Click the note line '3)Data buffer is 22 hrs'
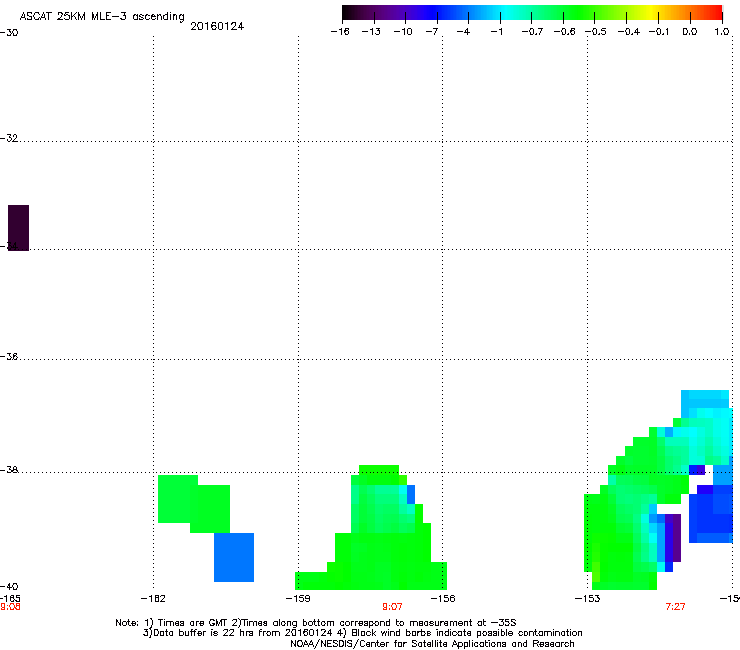This screenshot has height=650, width=740. point(362,633)
